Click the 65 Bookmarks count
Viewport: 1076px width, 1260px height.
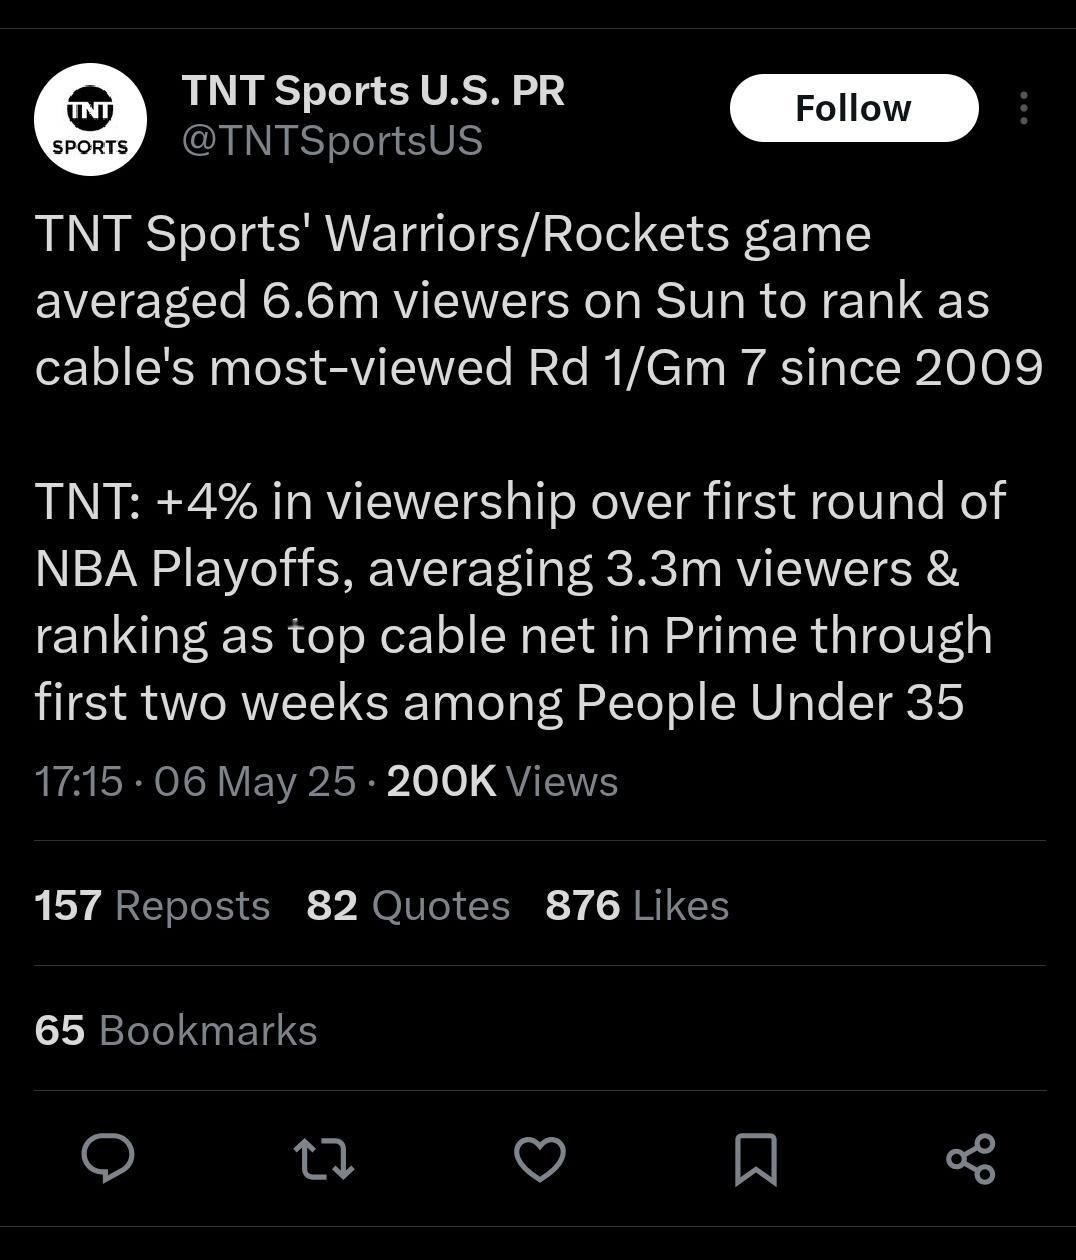(x=176, y=1030)
